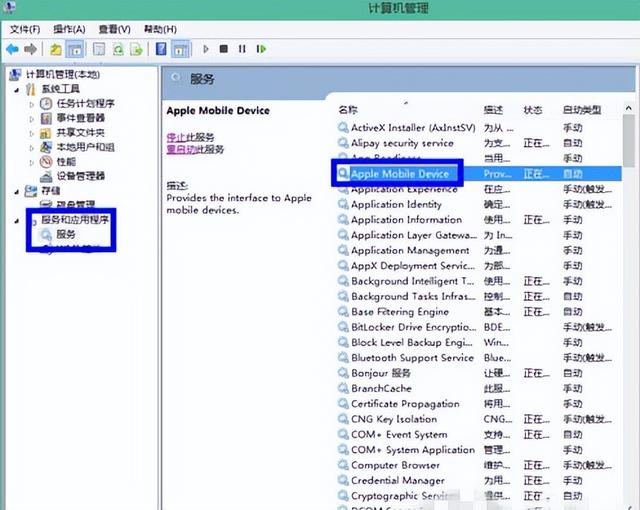Click the Forward arrow toolbar icon
This screenshot has height=510, width=640.
coord(31,49)
